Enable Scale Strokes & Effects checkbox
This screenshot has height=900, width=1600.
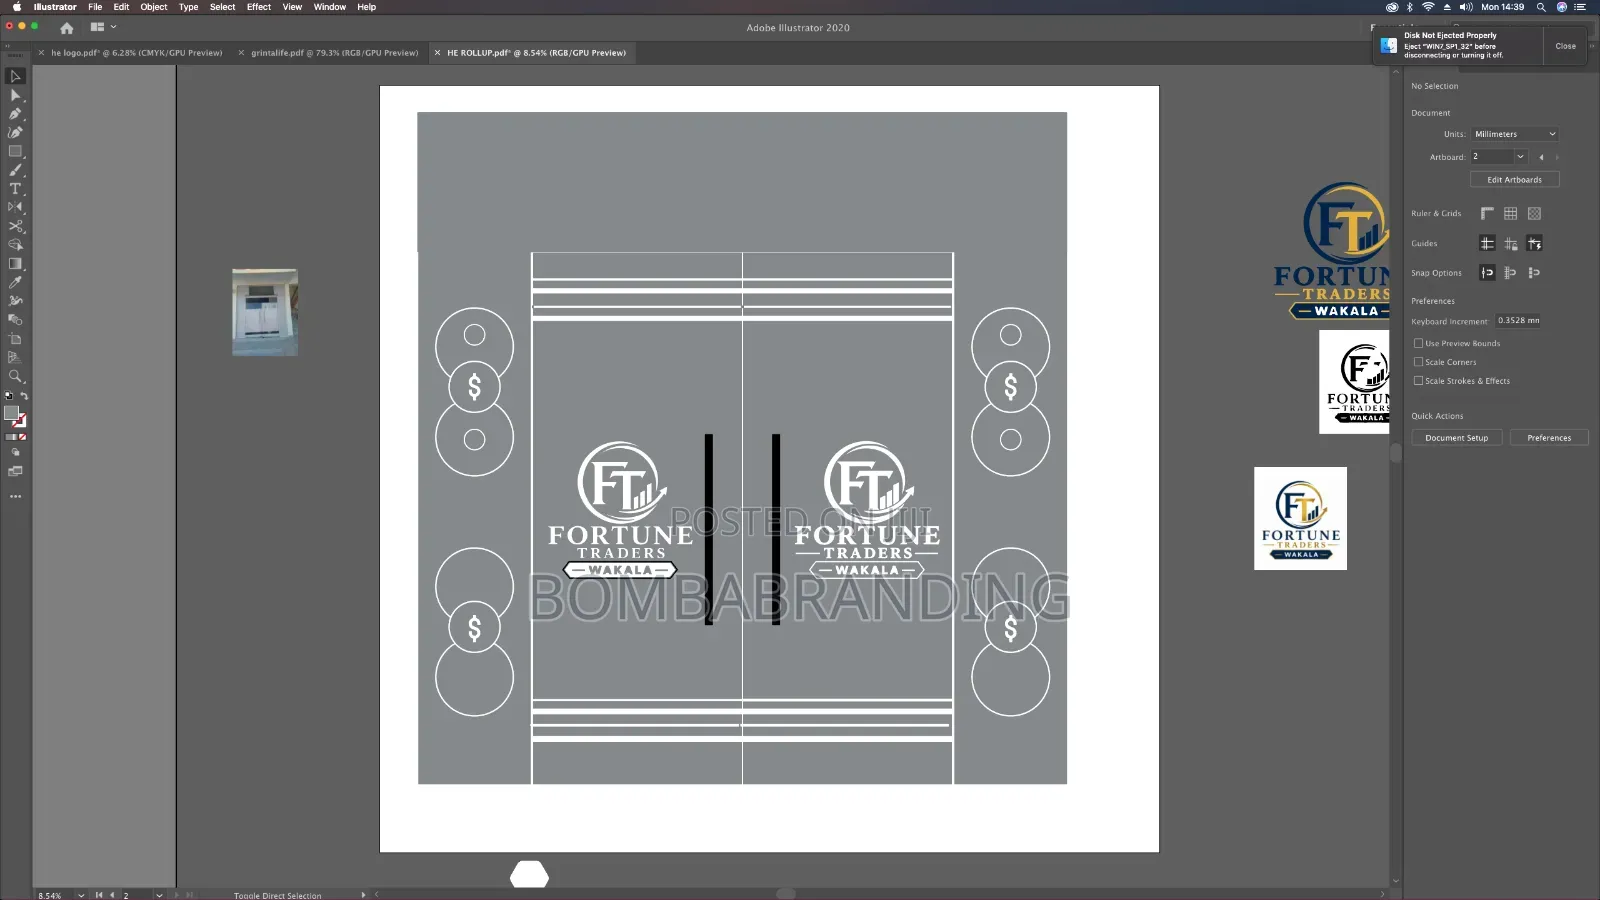1418,381
